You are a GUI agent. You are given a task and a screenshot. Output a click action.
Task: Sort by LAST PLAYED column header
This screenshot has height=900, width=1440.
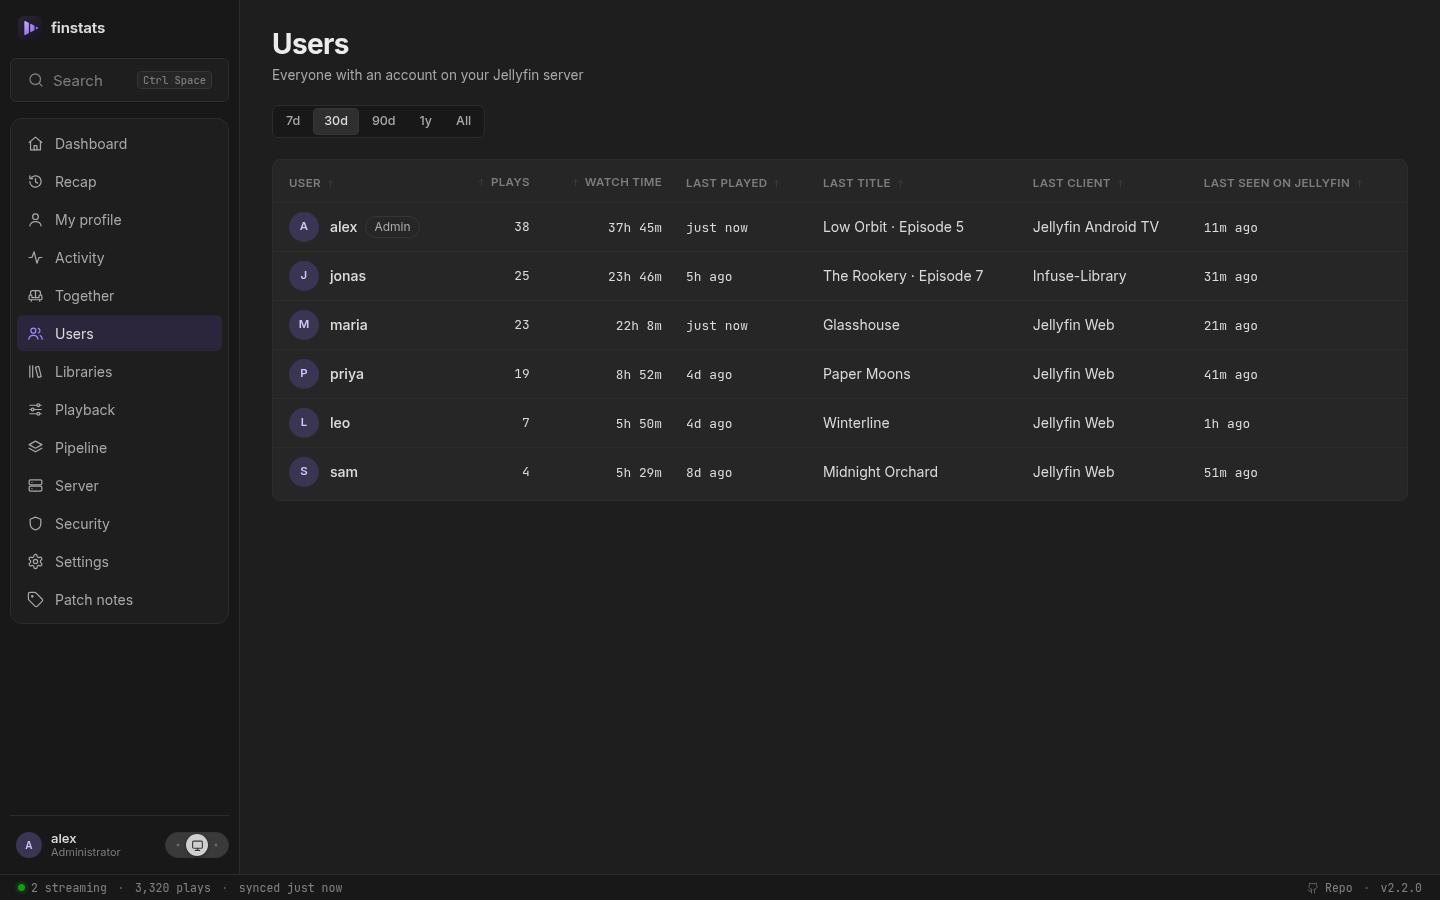tap(733, 183)
